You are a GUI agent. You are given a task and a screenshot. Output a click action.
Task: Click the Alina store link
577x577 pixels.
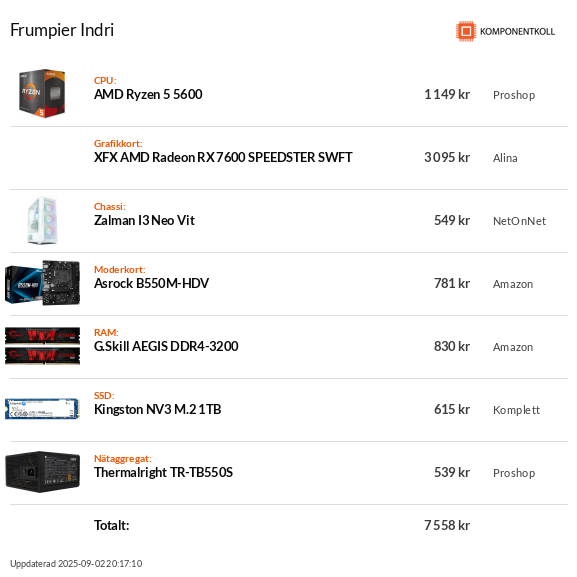505,158
